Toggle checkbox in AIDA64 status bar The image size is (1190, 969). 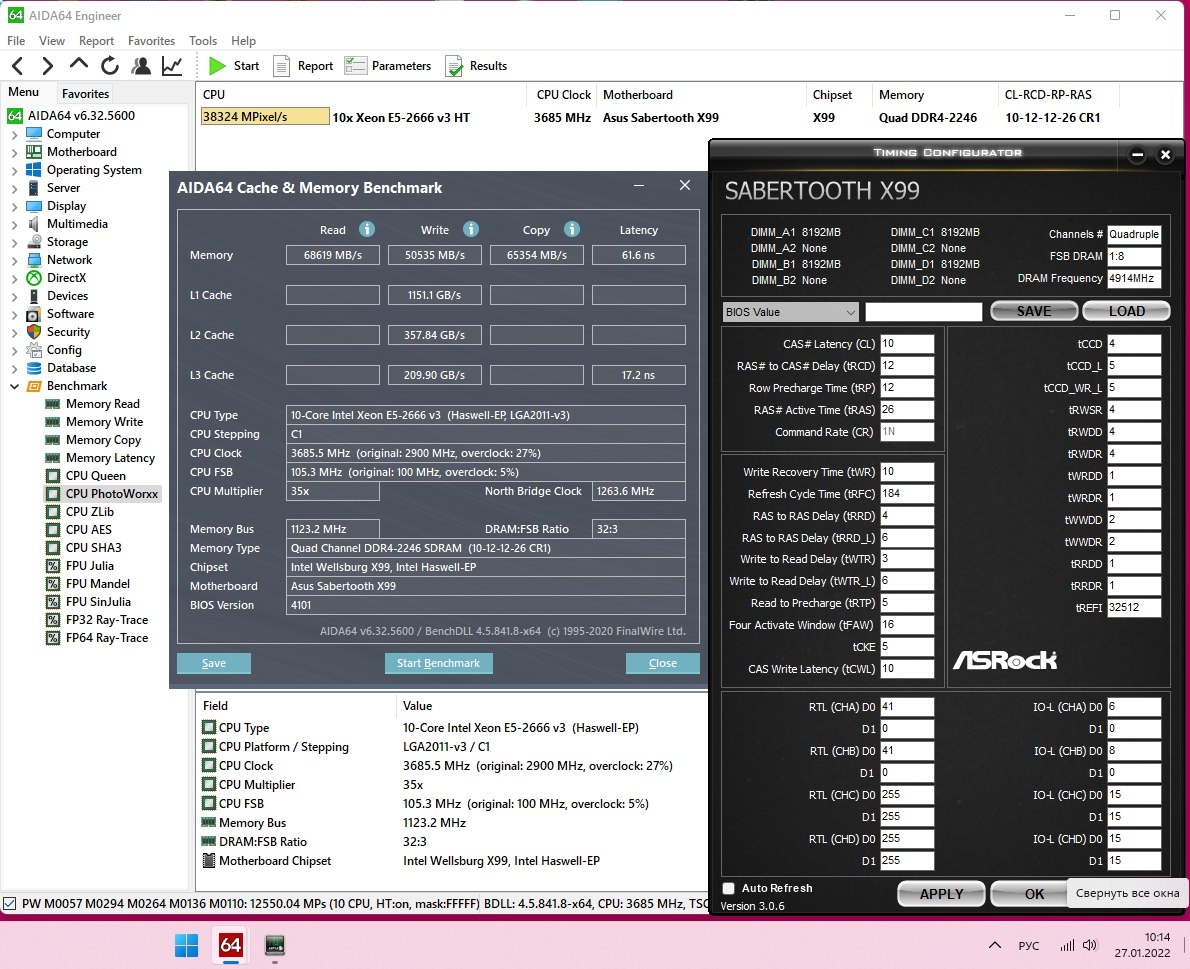(10, 904)
